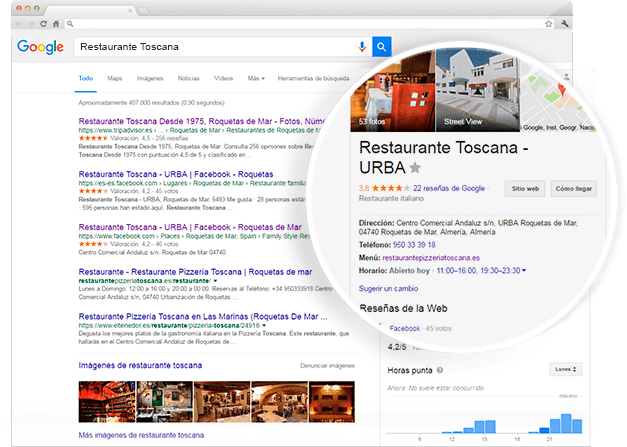The image size is (627, 447).
Task: Open the 22 reseñas de Google link
Action: tap(448, 188)
